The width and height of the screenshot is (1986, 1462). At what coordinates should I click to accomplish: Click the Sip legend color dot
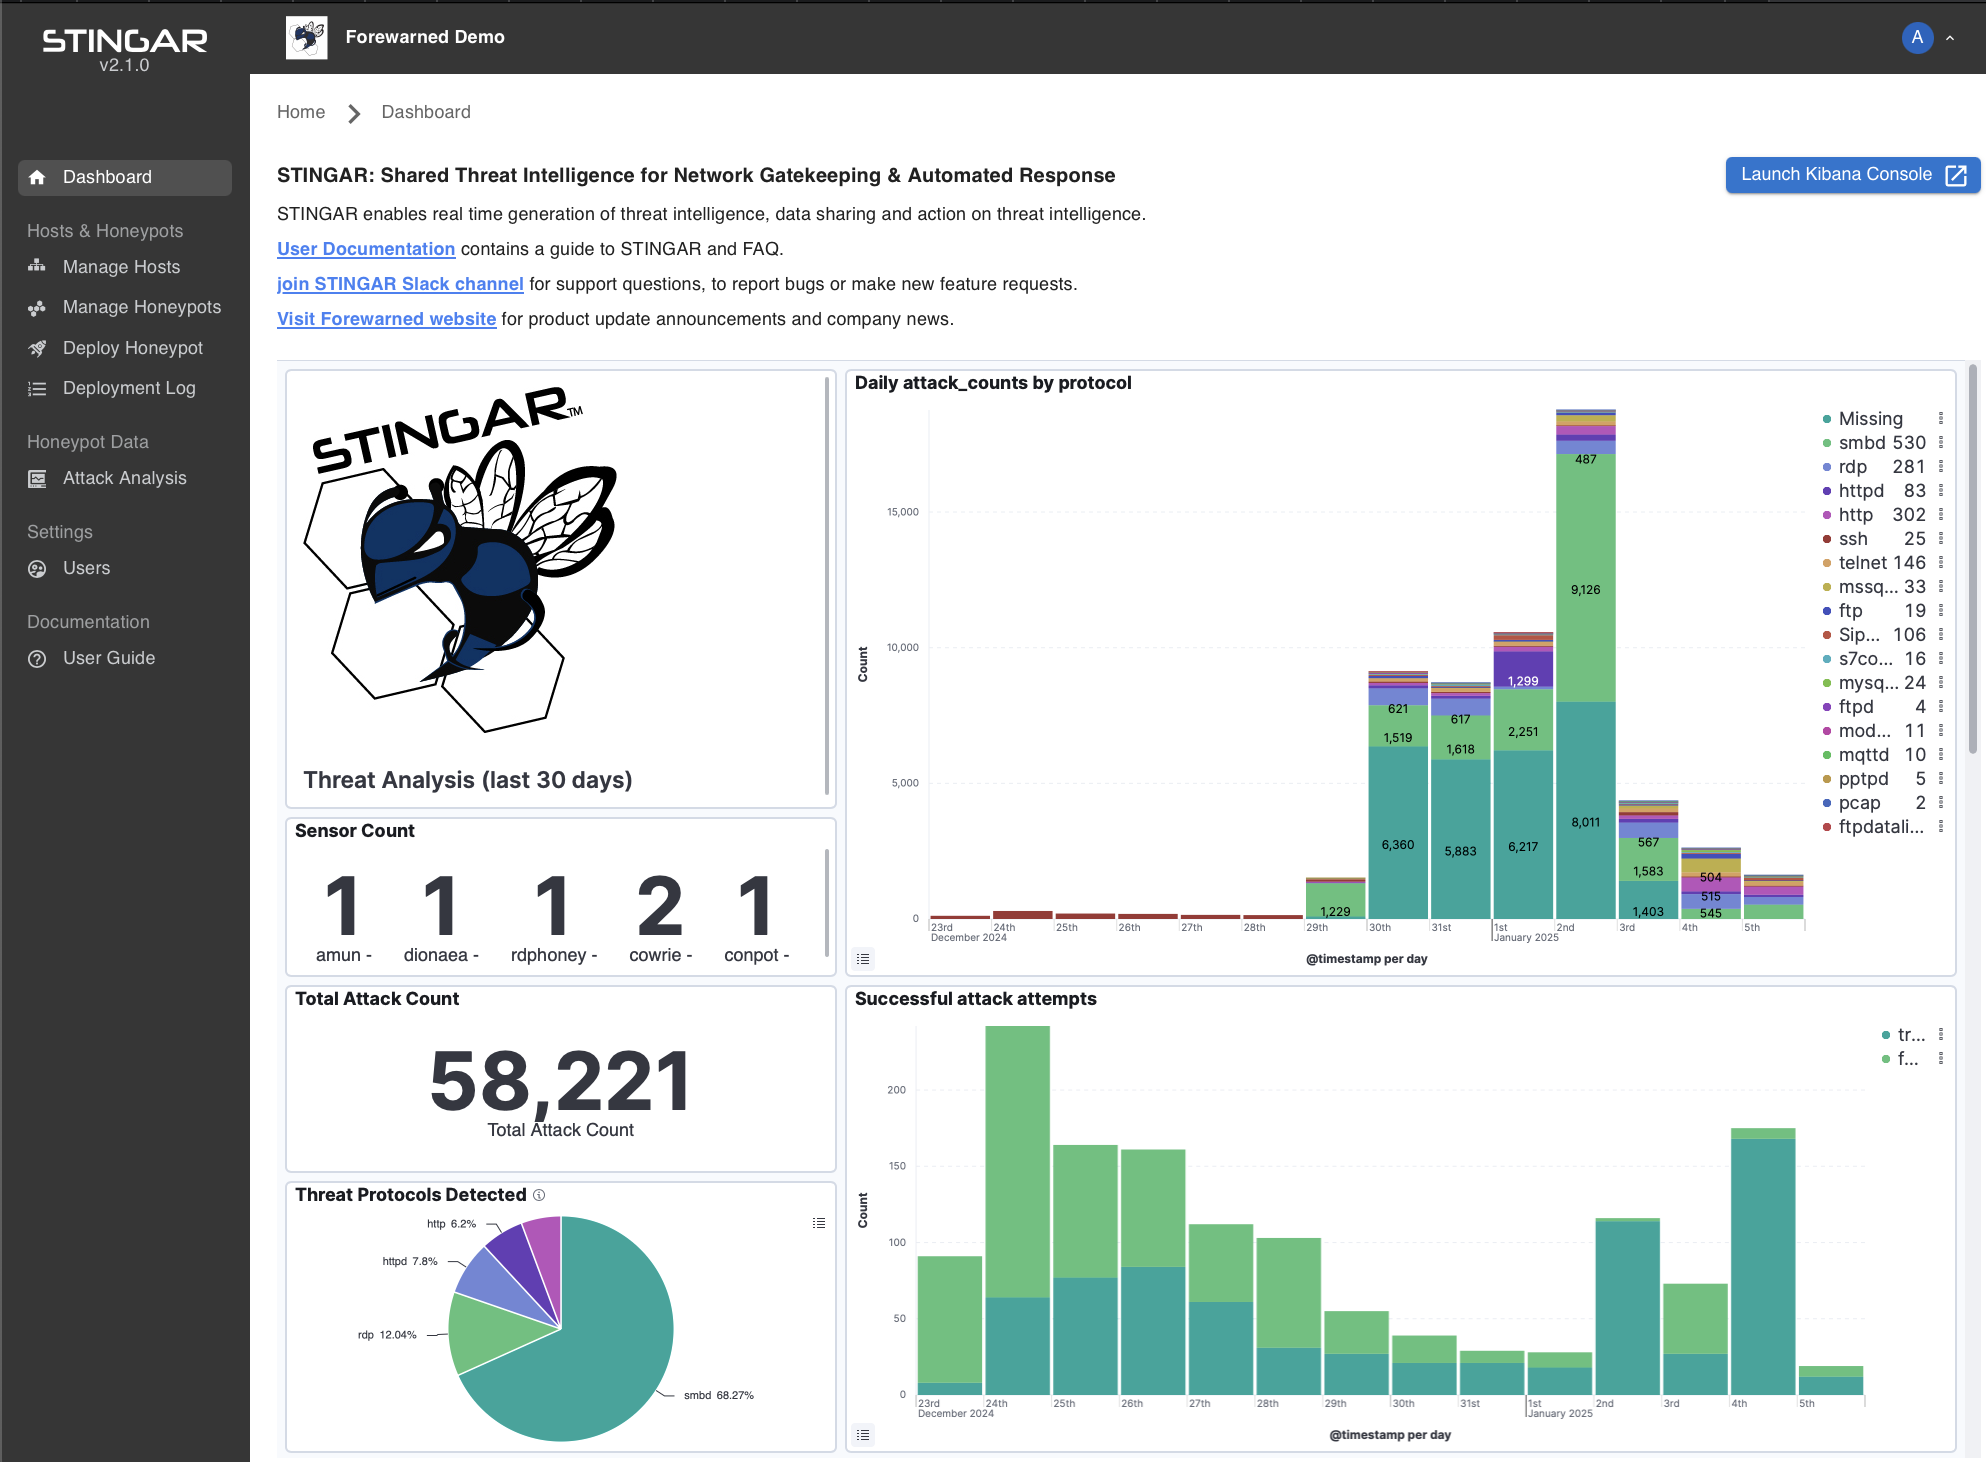click(1827, 635)
